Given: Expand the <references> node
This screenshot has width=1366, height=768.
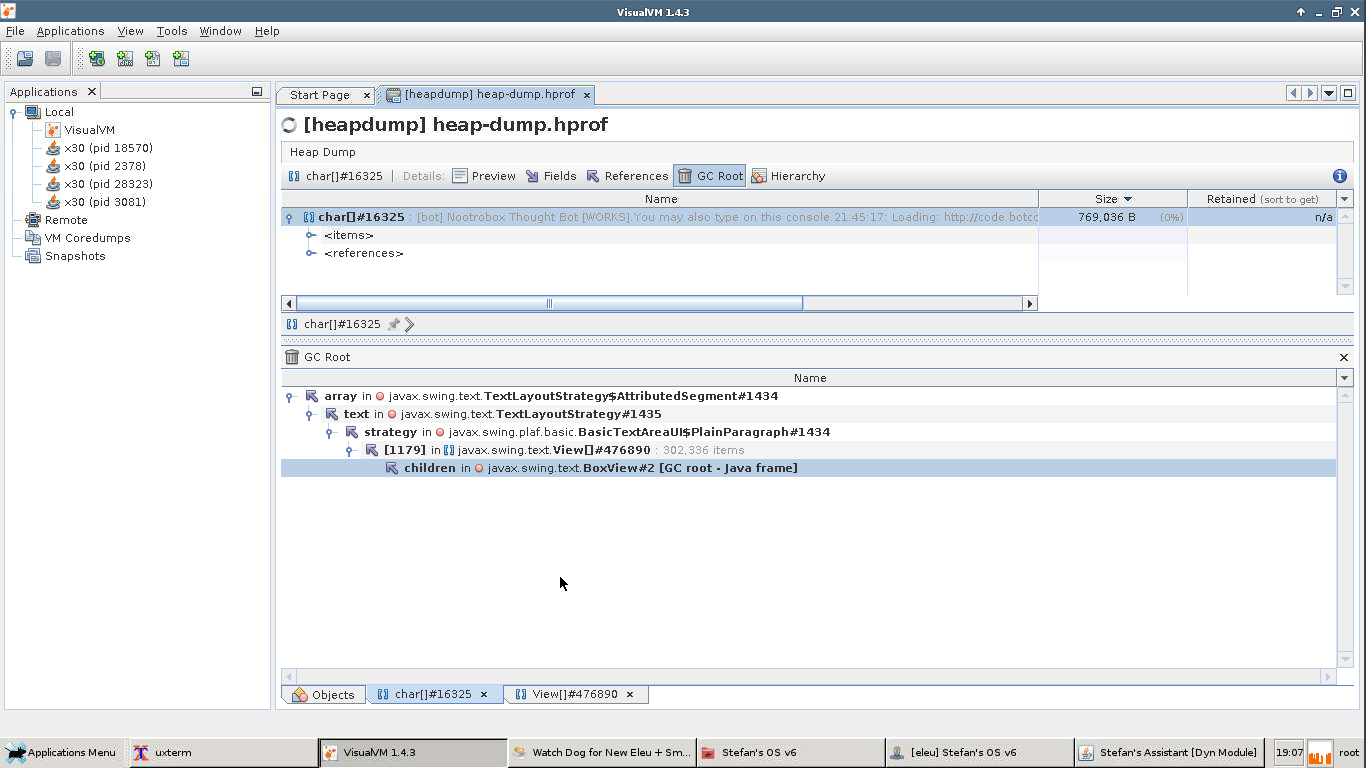Looking at the screenshot, I should [311, 254].
